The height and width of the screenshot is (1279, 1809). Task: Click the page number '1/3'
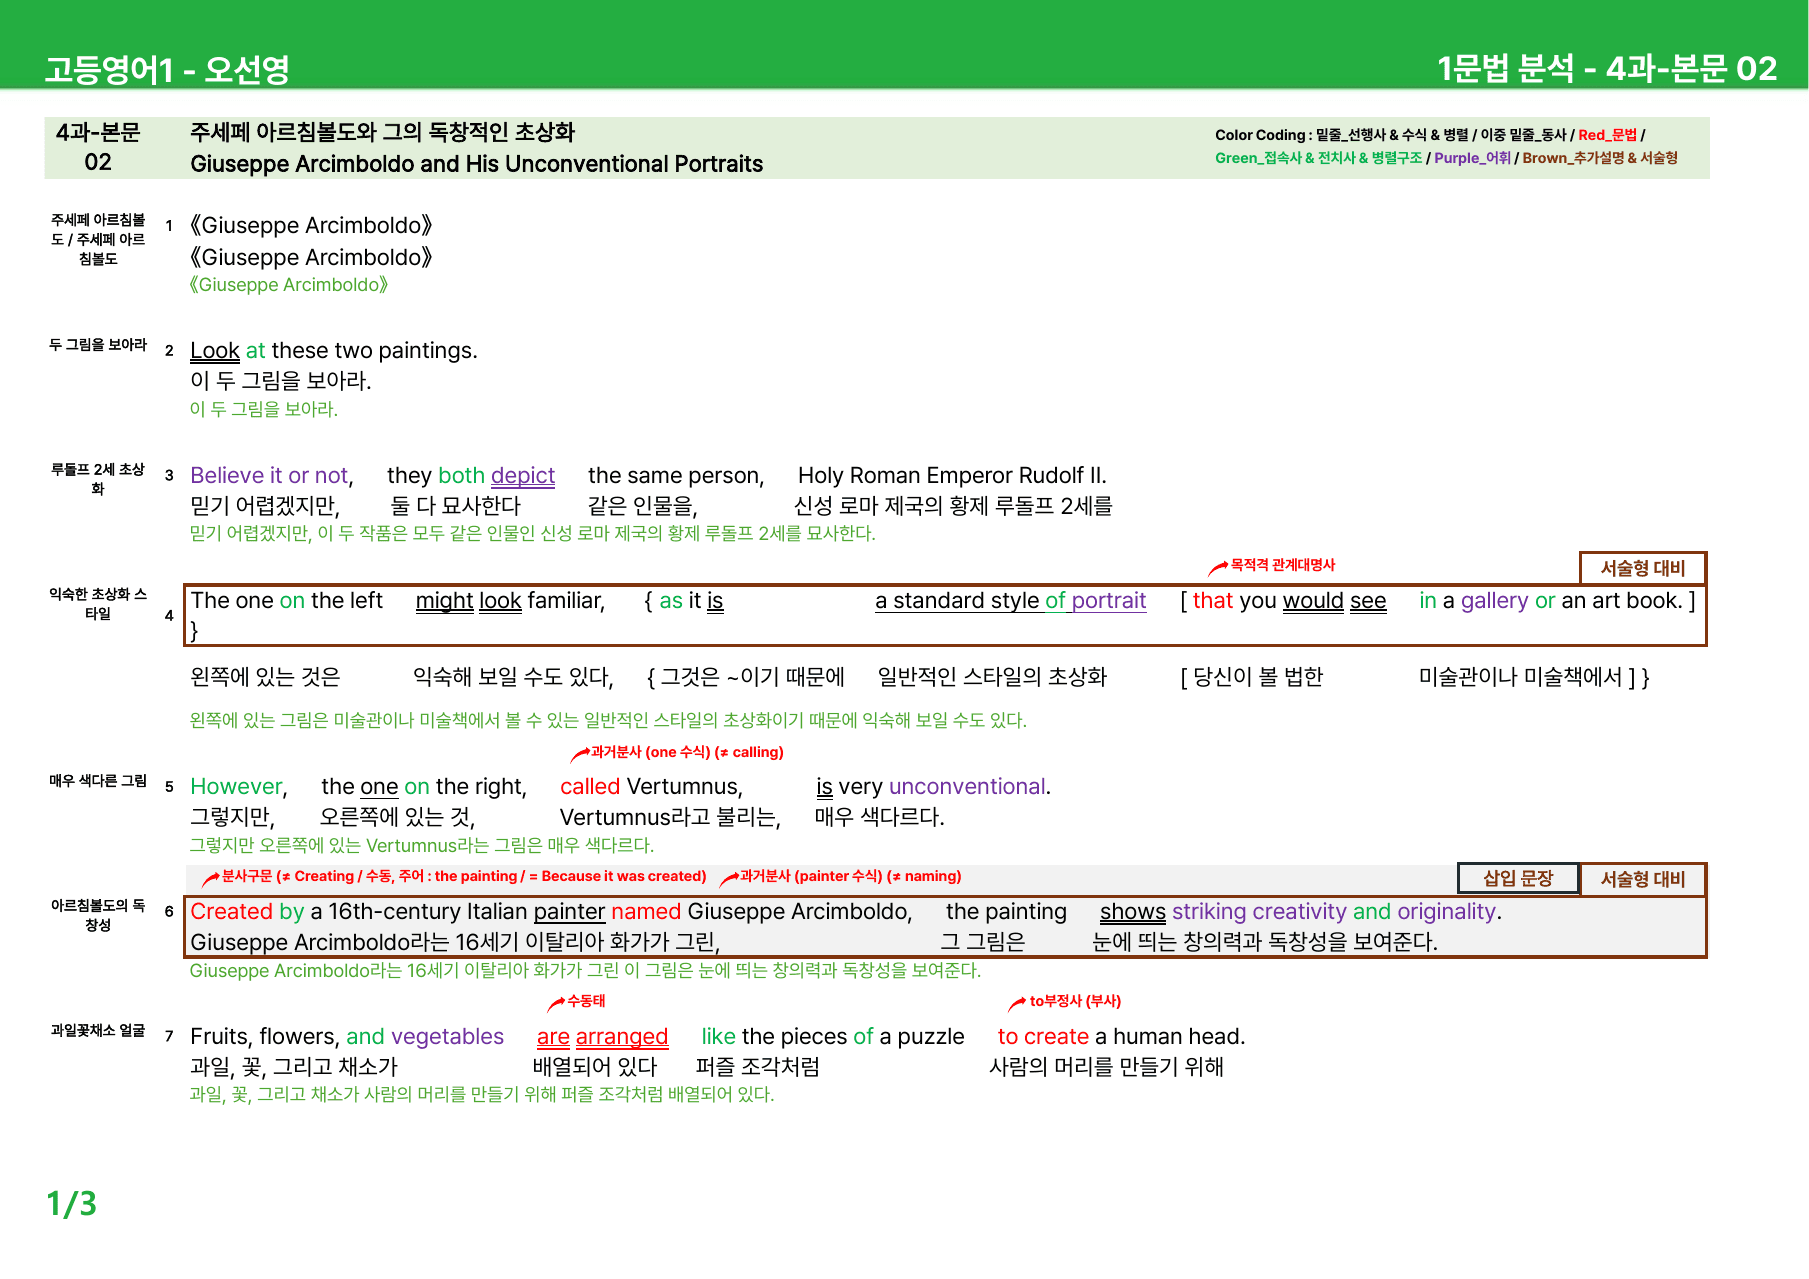(x=72, y=1204)
